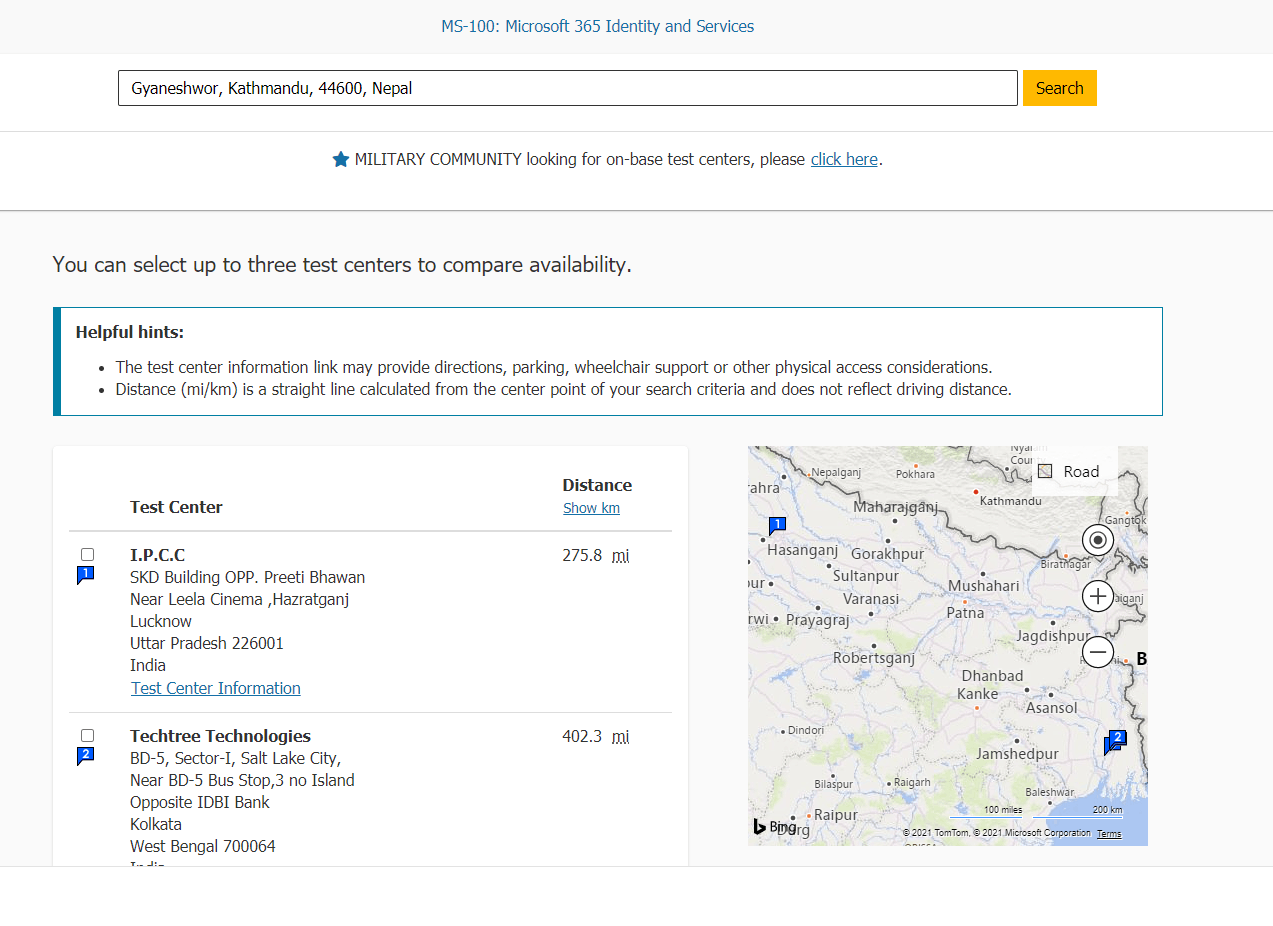
Task: Click the 402.3 mi distance value
Action: 595,736
